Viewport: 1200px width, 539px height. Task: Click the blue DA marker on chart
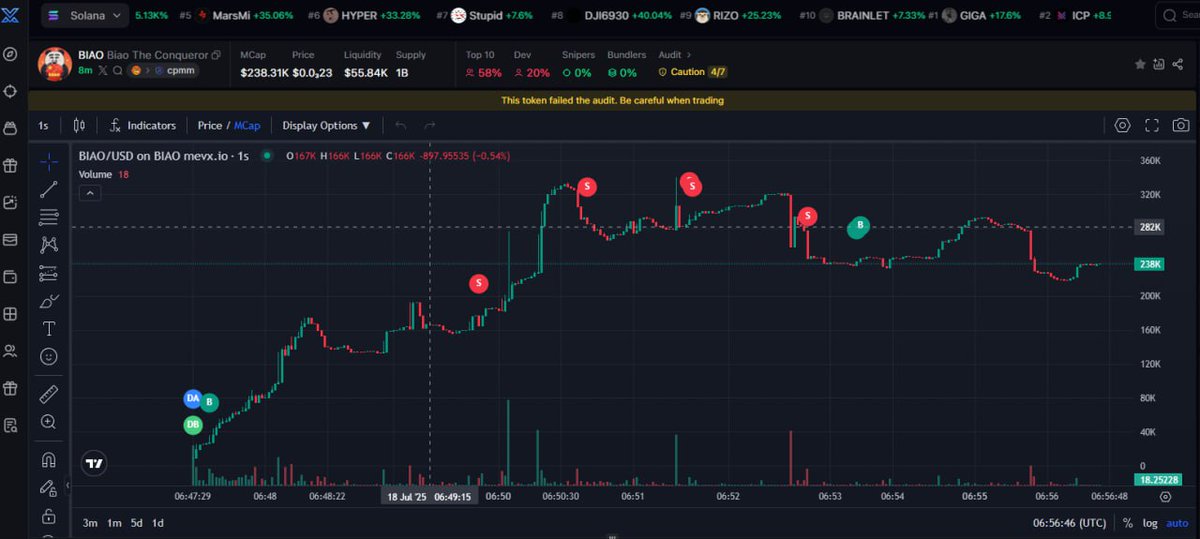[192, 398]
